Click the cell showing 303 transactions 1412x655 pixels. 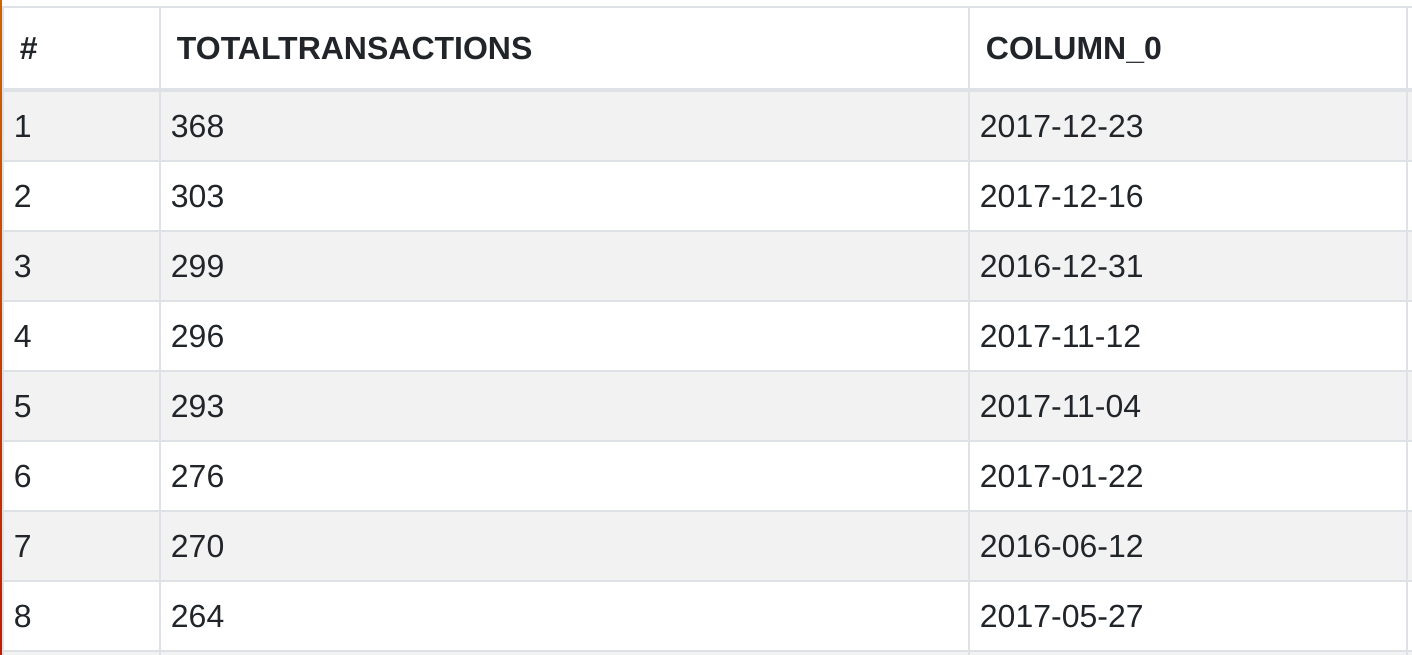[x=198, y=196]
